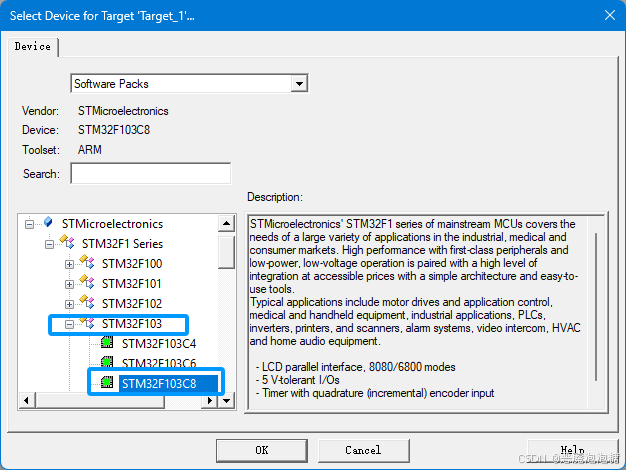Viewport: 626px width, 470px height.
Task: Select STMicroelectronics tree root label
Action: pyautogui.click(x=112, y=224)
